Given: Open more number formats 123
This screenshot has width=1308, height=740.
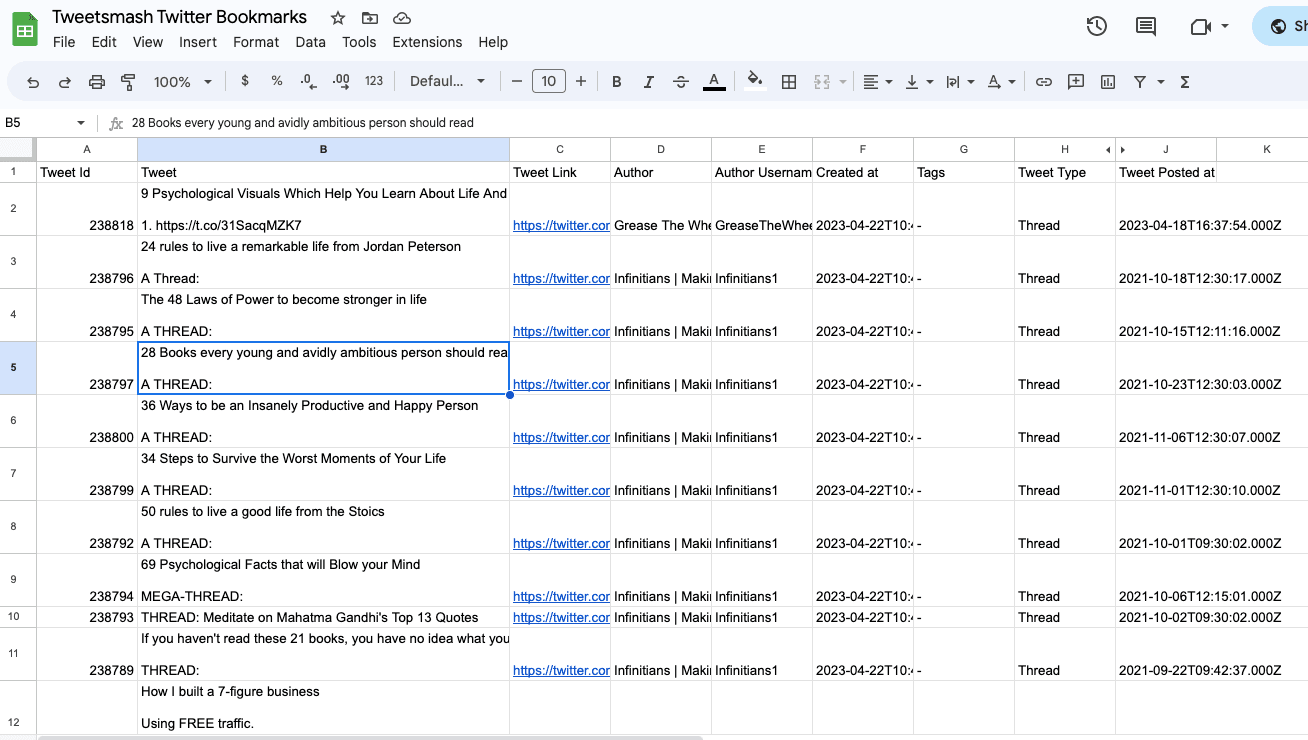Looking at the screenshot, I should (x=374, y=81).
